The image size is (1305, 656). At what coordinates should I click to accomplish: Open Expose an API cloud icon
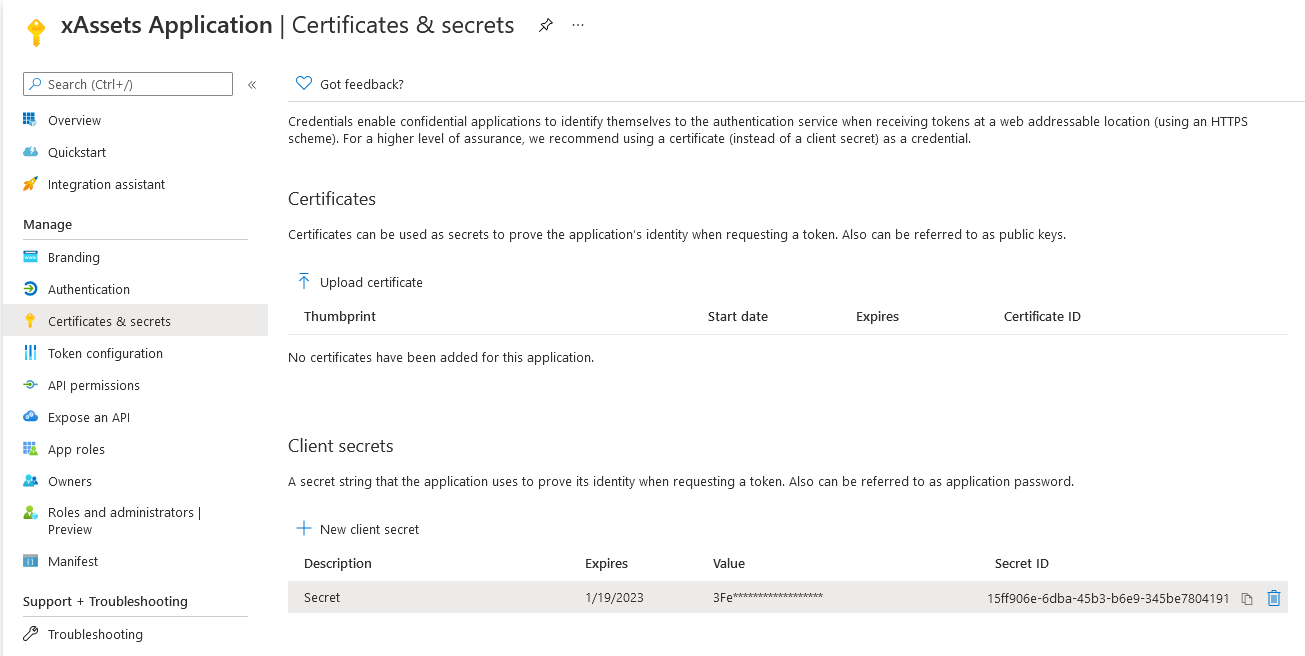coord(31,417)
